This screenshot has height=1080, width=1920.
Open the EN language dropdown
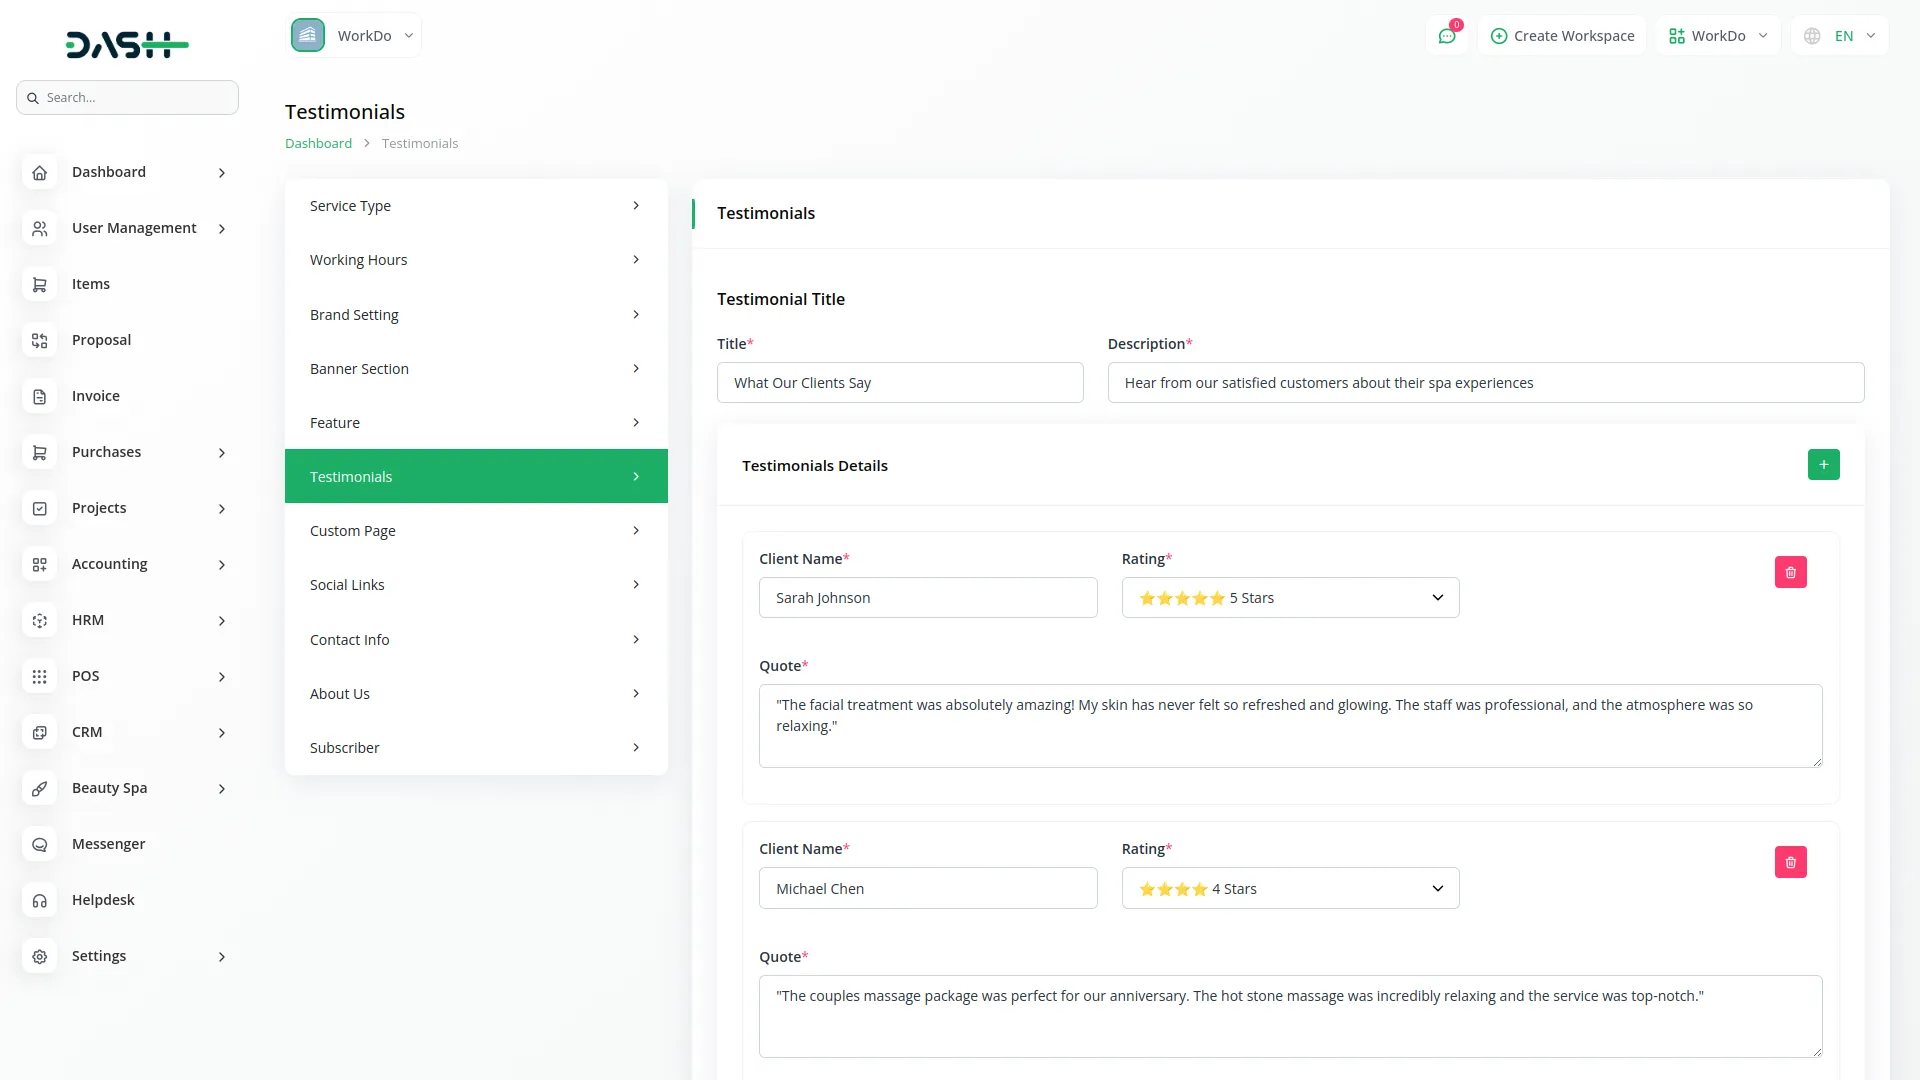point(1841,36)
